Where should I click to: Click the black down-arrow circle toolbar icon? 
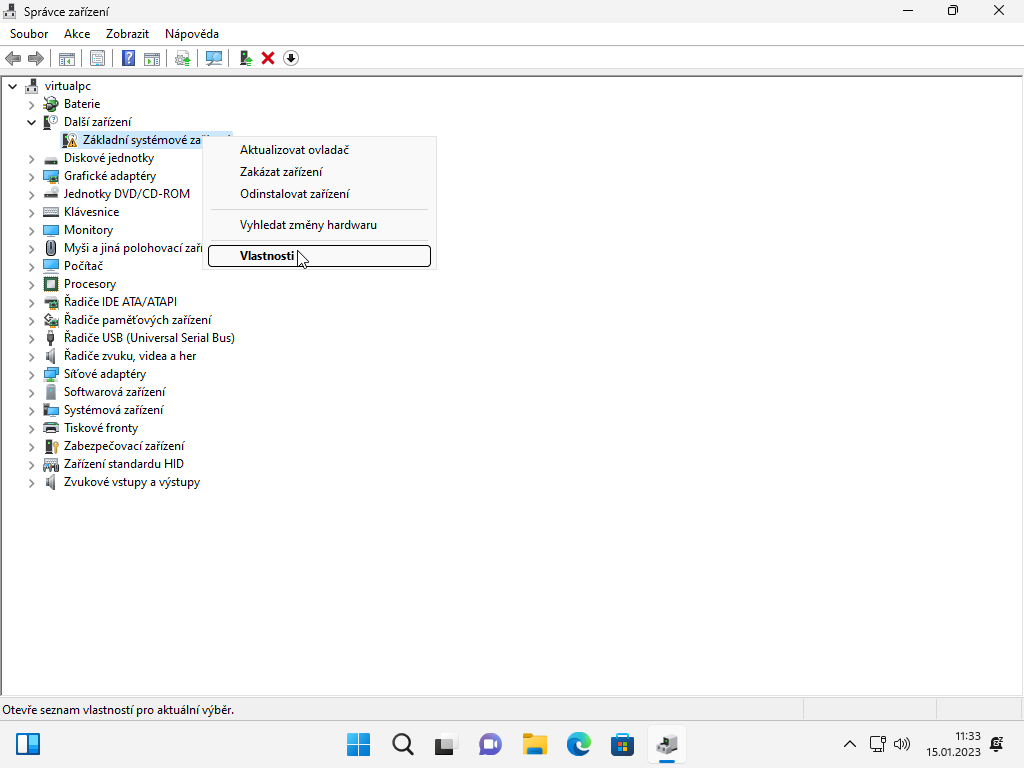point(291,58)
